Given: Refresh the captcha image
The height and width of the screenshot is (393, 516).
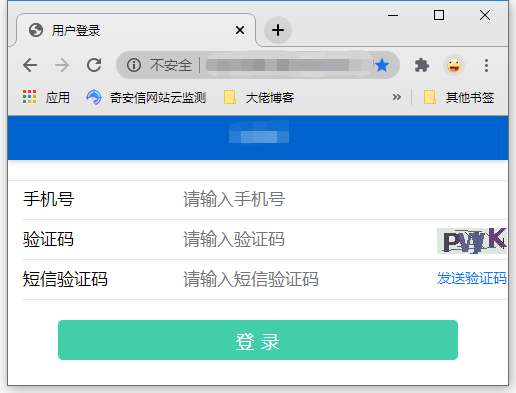Looking at the screenshot, I should (472, 240).
